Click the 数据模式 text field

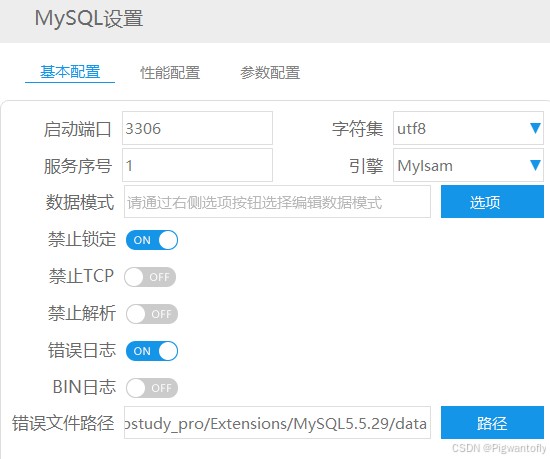point(277,202)
